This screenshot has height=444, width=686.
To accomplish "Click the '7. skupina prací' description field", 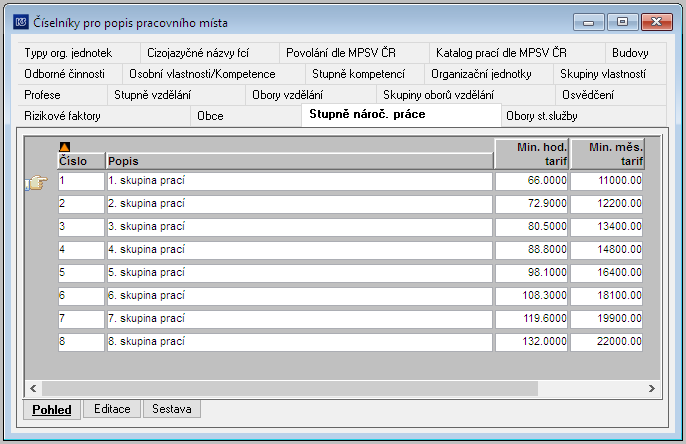I will click(300, 319).
